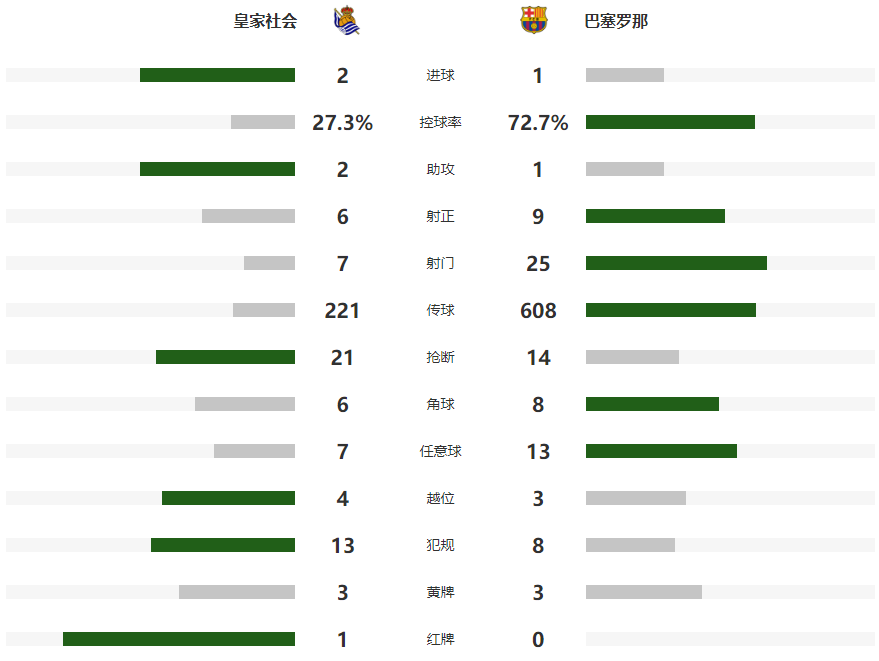Click 皇家社会's green 21 tackles bar
879x661 pixels.
225,357
